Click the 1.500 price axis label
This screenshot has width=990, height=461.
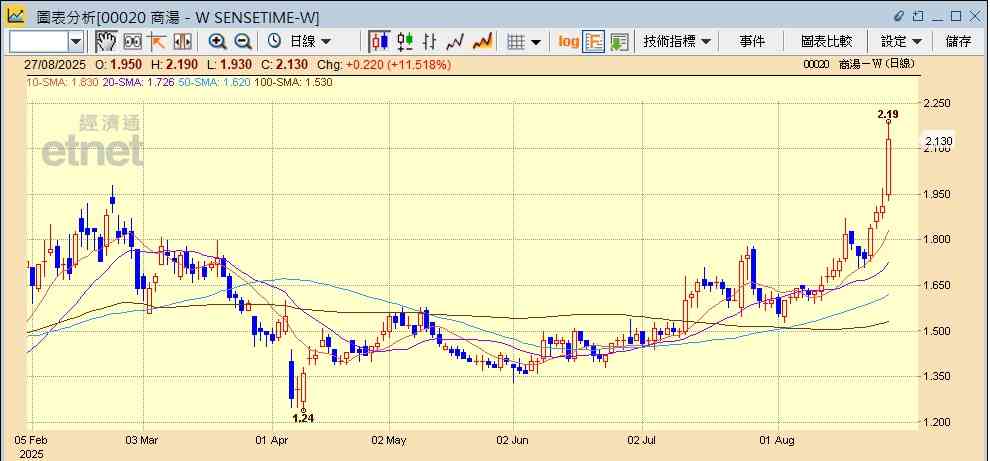[937, 331]
